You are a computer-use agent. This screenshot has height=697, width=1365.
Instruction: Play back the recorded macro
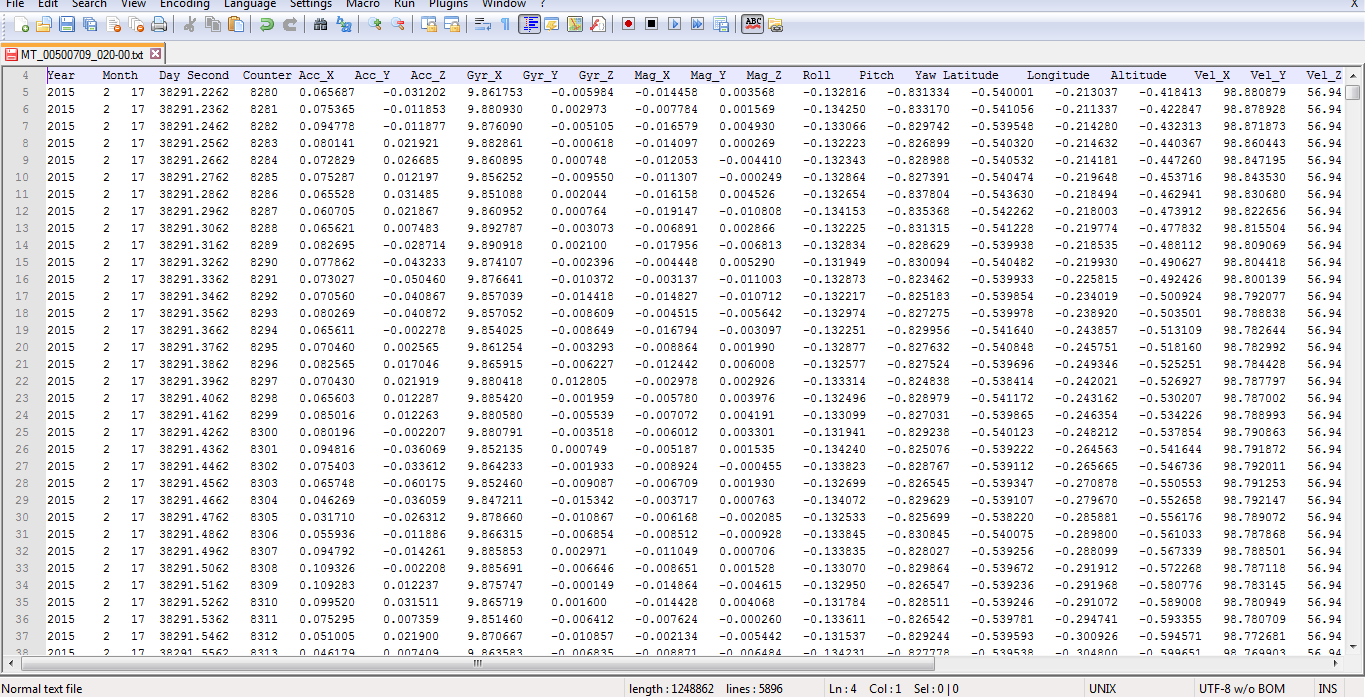674,24
